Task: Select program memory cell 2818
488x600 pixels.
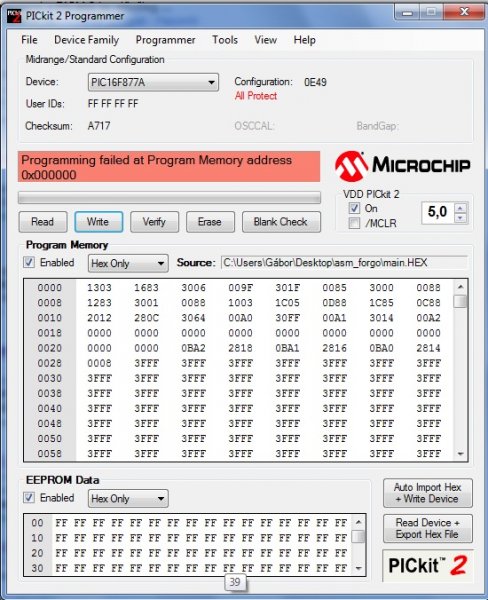Action: click(x=240, y=348)
